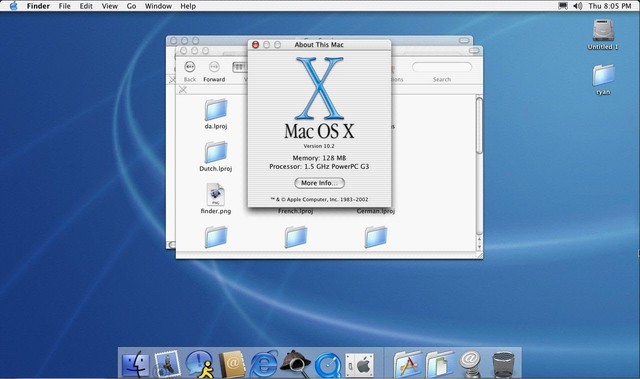Toggle toolbar pill button of rear Finder window
This screenshot has height=379, width=640.
click(x=464, y=40)
